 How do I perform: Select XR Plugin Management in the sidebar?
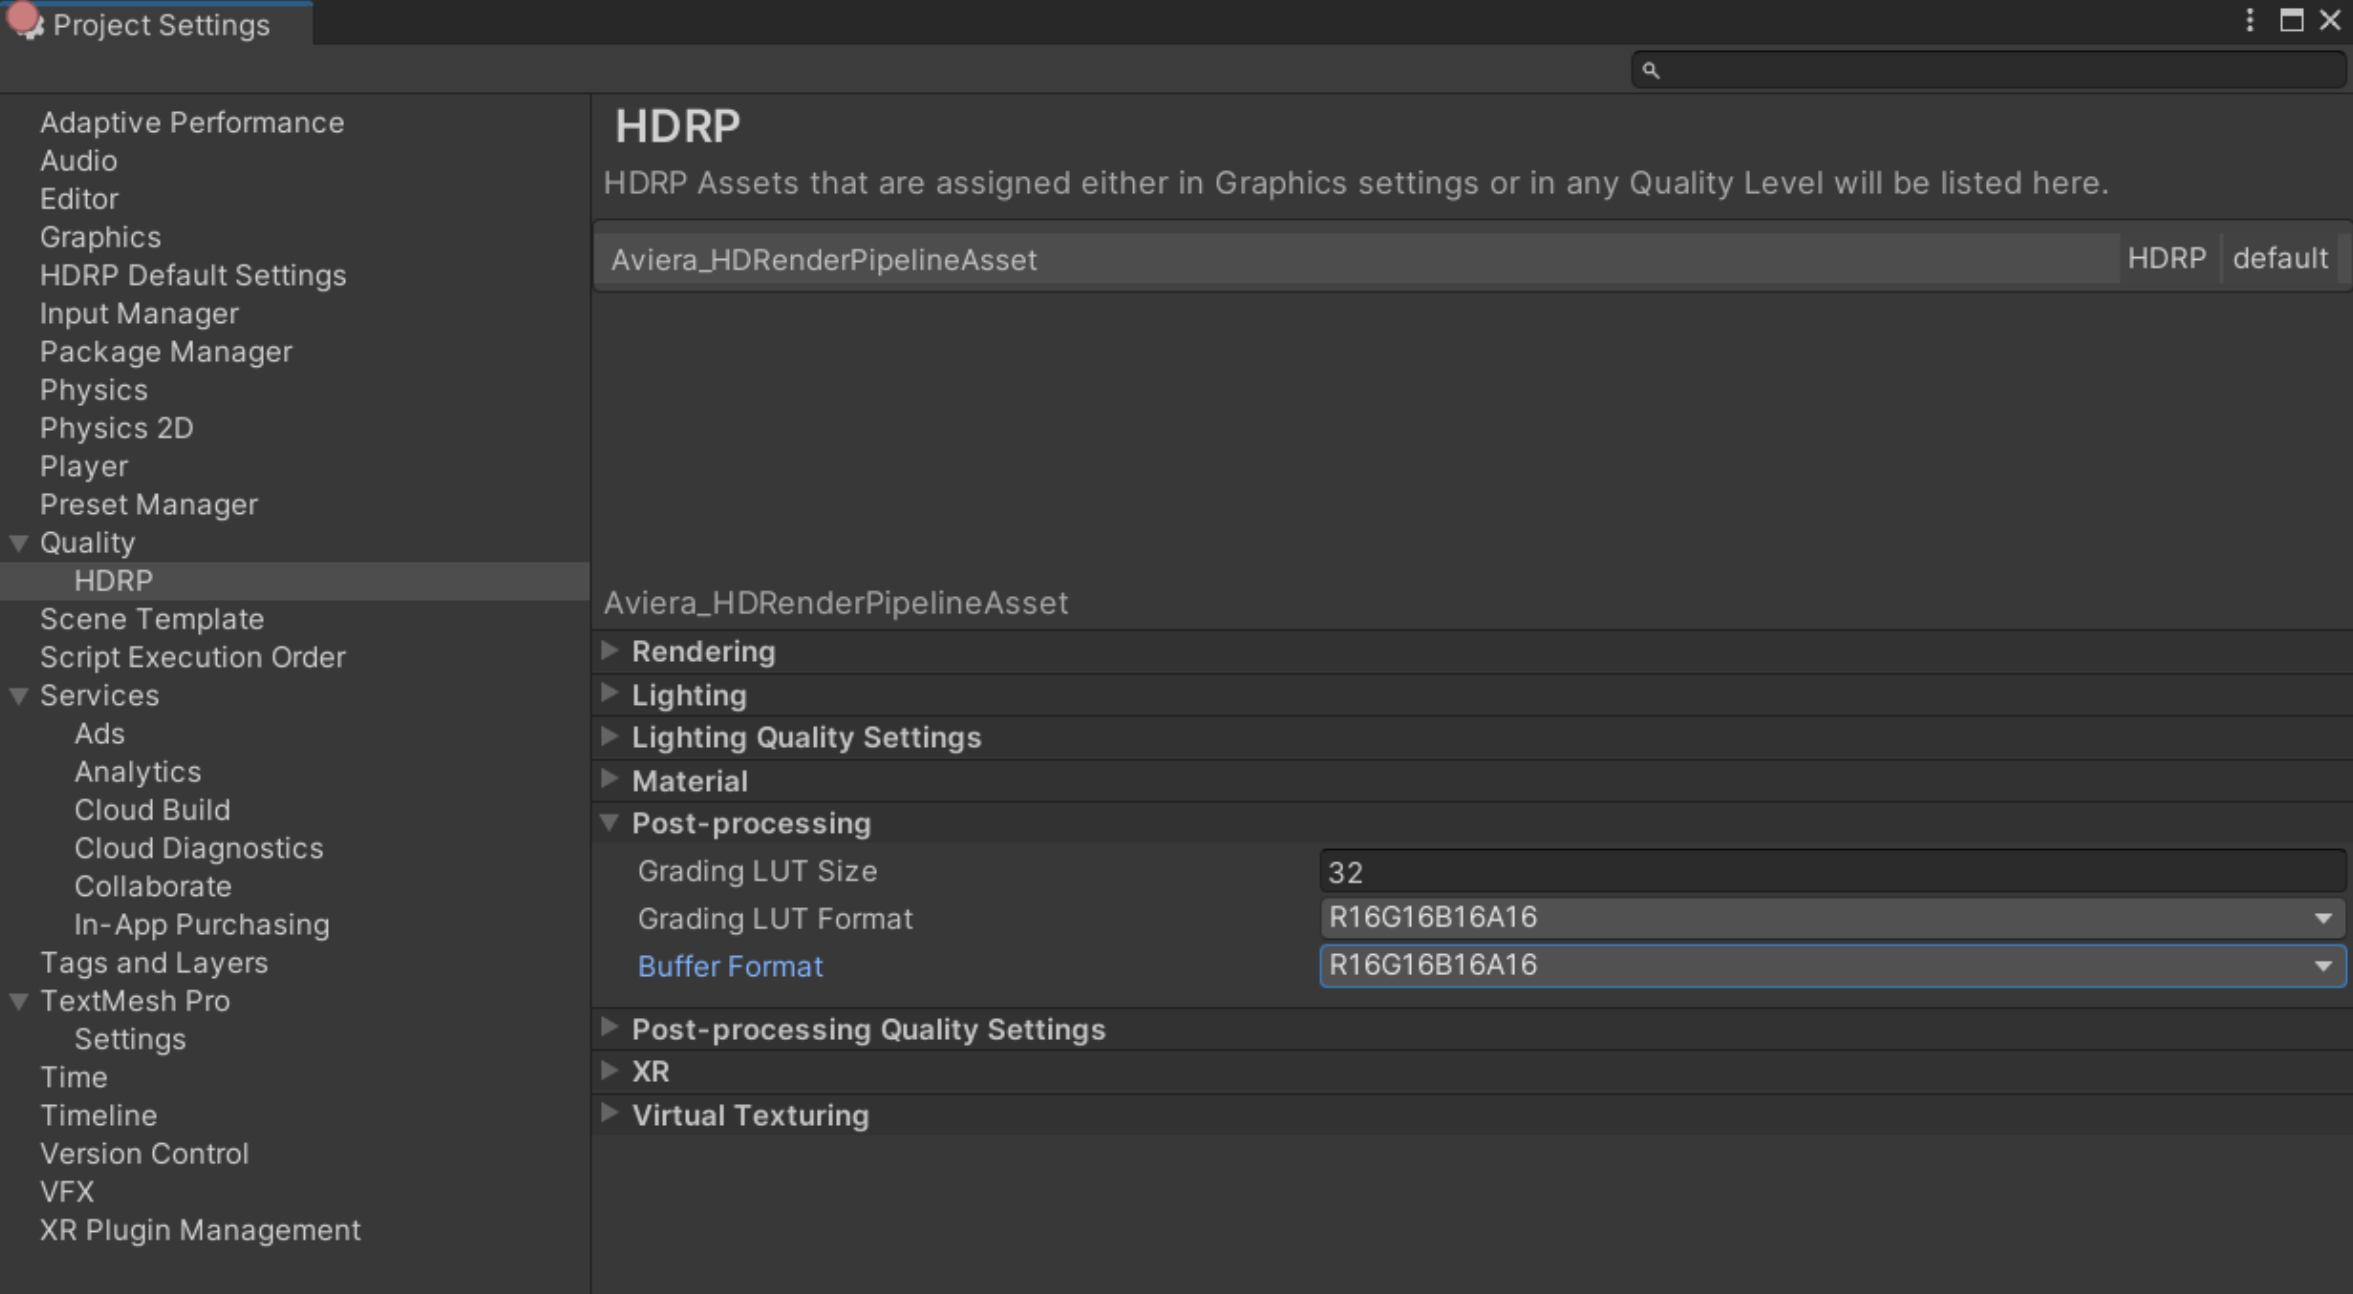pos(199,1230)
